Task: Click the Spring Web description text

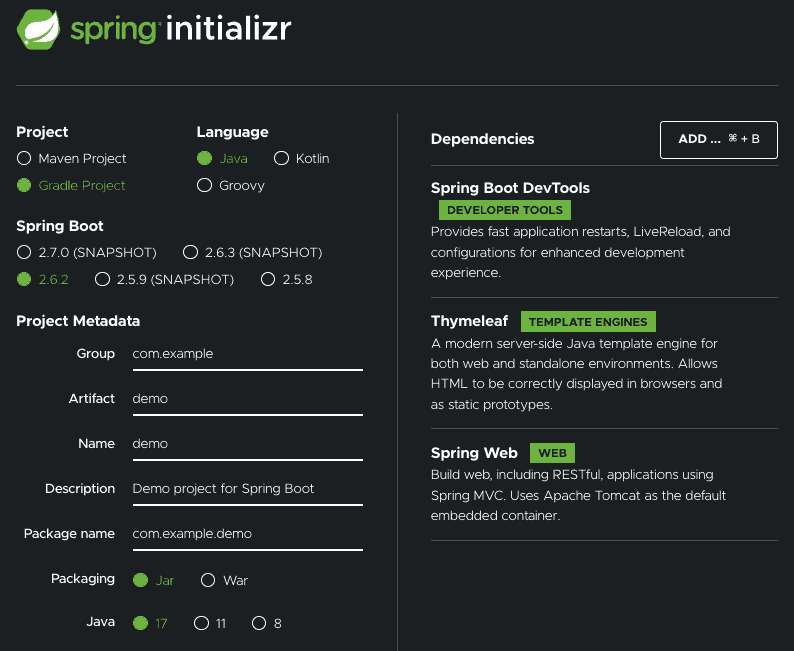Action: tap(578, 495)
